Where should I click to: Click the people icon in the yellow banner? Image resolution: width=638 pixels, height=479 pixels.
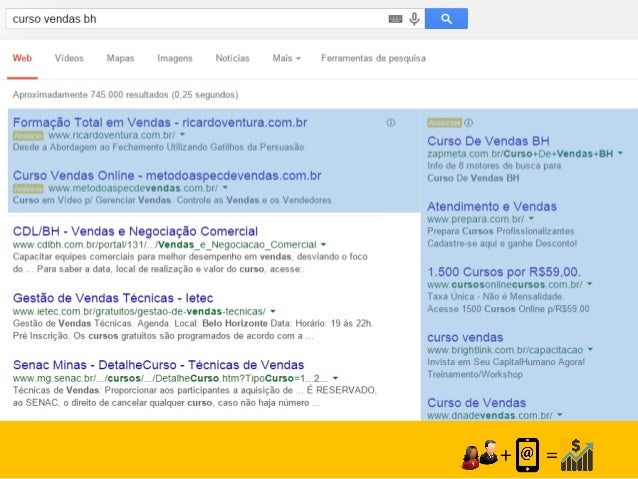(480, 455)
